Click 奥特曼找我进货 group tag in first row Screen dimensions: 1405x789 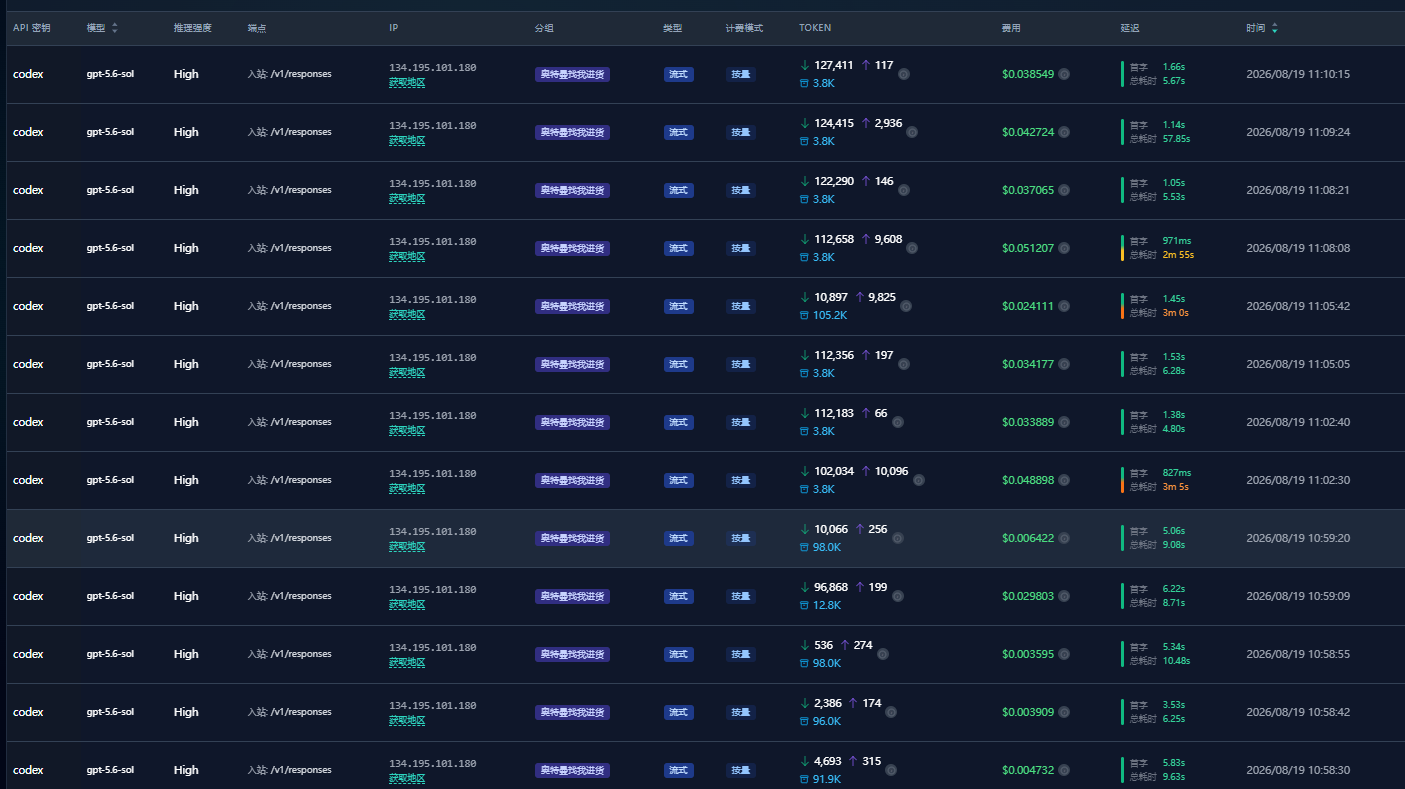click(x=572, y=74)
